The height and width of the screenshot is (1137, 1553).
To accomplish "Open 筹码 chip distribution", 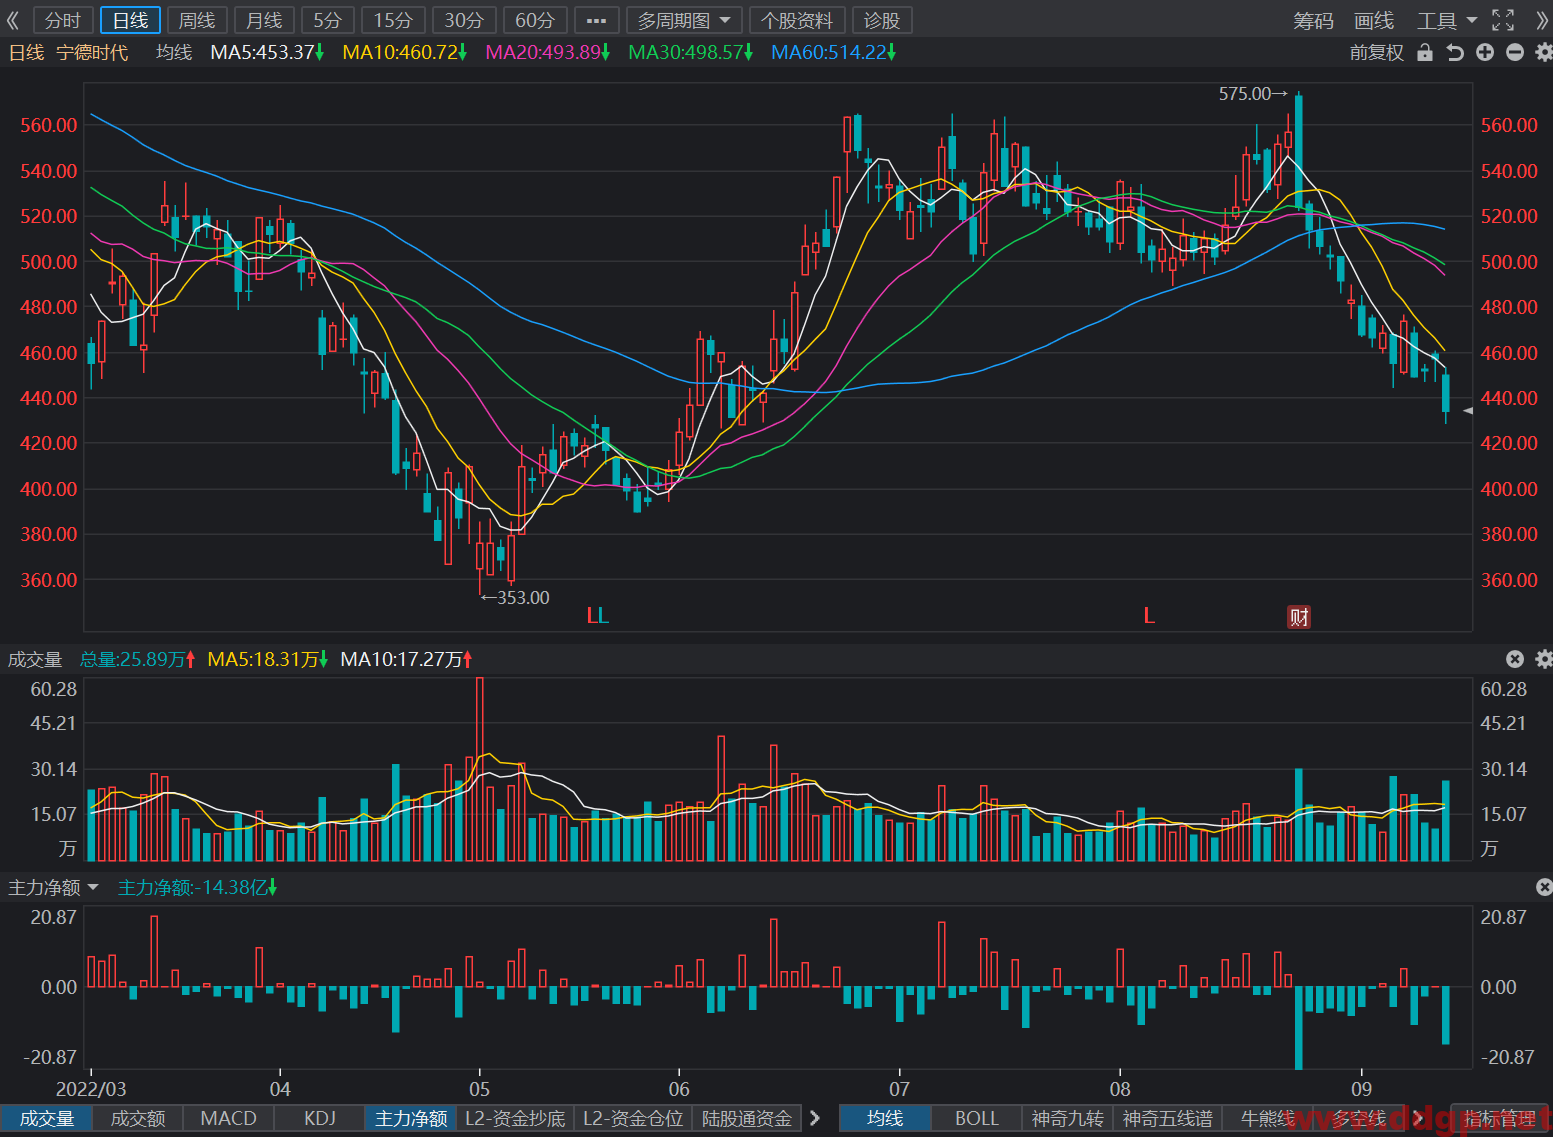I will pos(1313,20).
